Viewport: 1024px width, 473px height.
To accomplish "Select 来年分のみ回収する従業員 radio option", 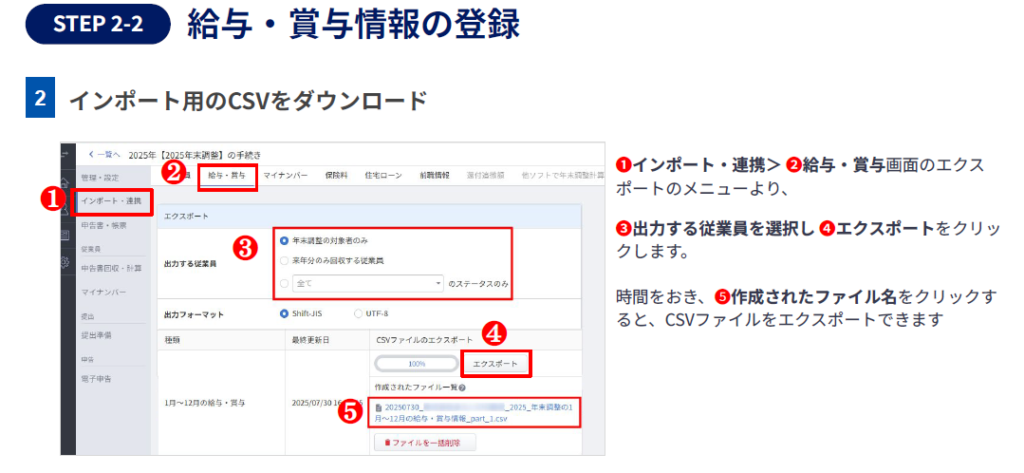I will click(x=285, y=261).
